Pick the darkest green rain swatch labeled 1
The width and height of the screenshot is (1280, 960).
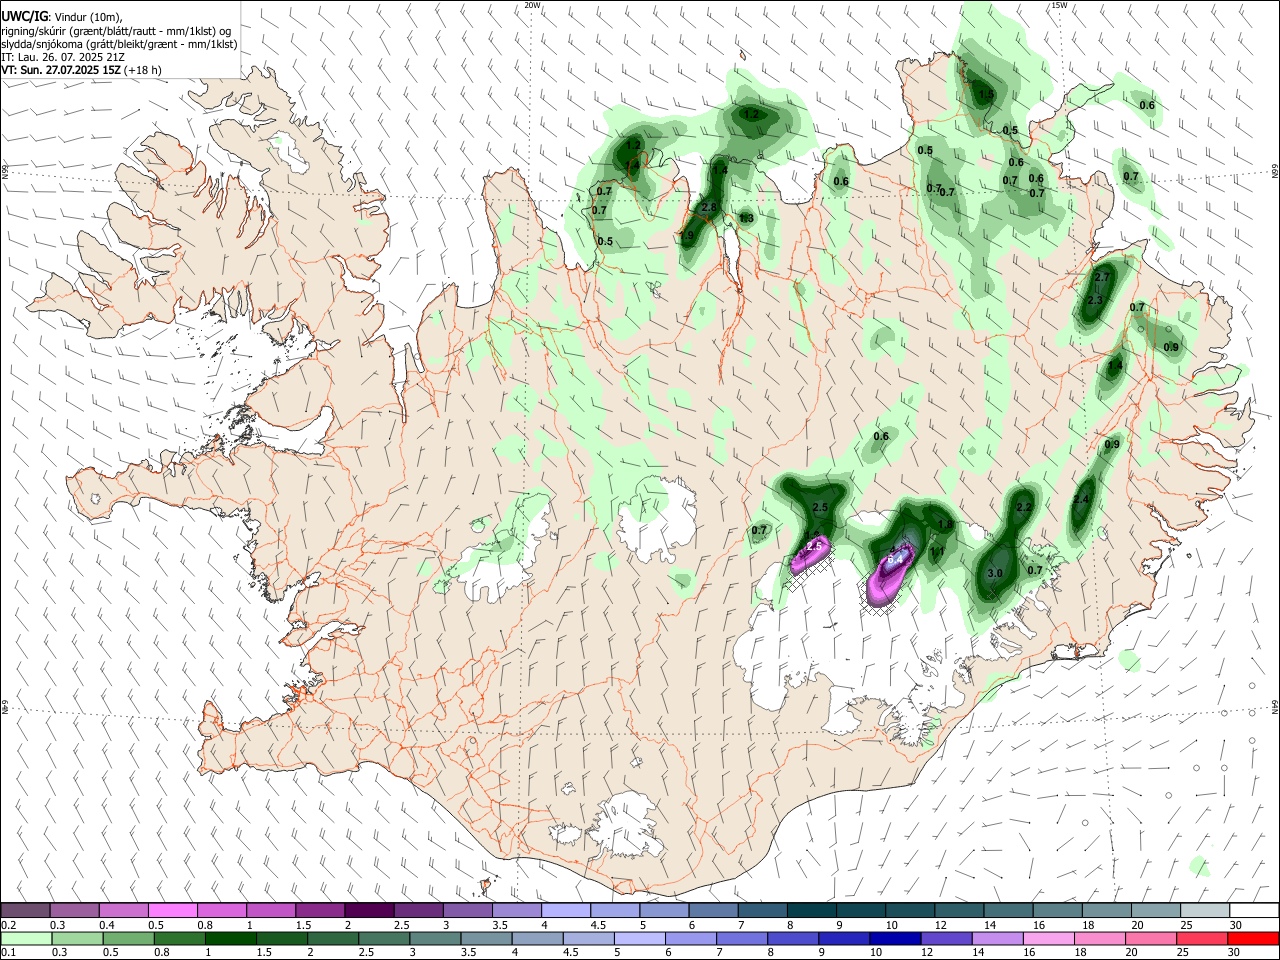click(x=231, y=938)
